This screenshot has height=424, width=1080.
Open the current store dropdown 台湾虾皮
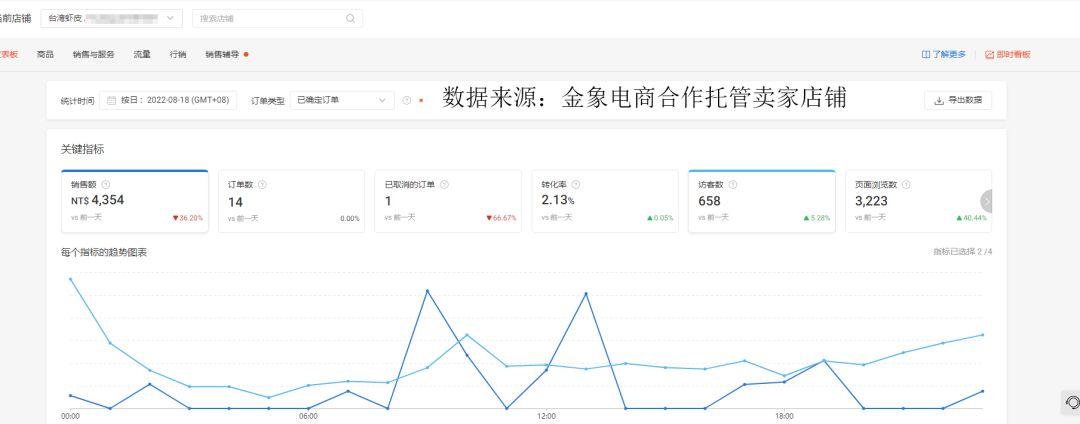[x=112, y=18]
